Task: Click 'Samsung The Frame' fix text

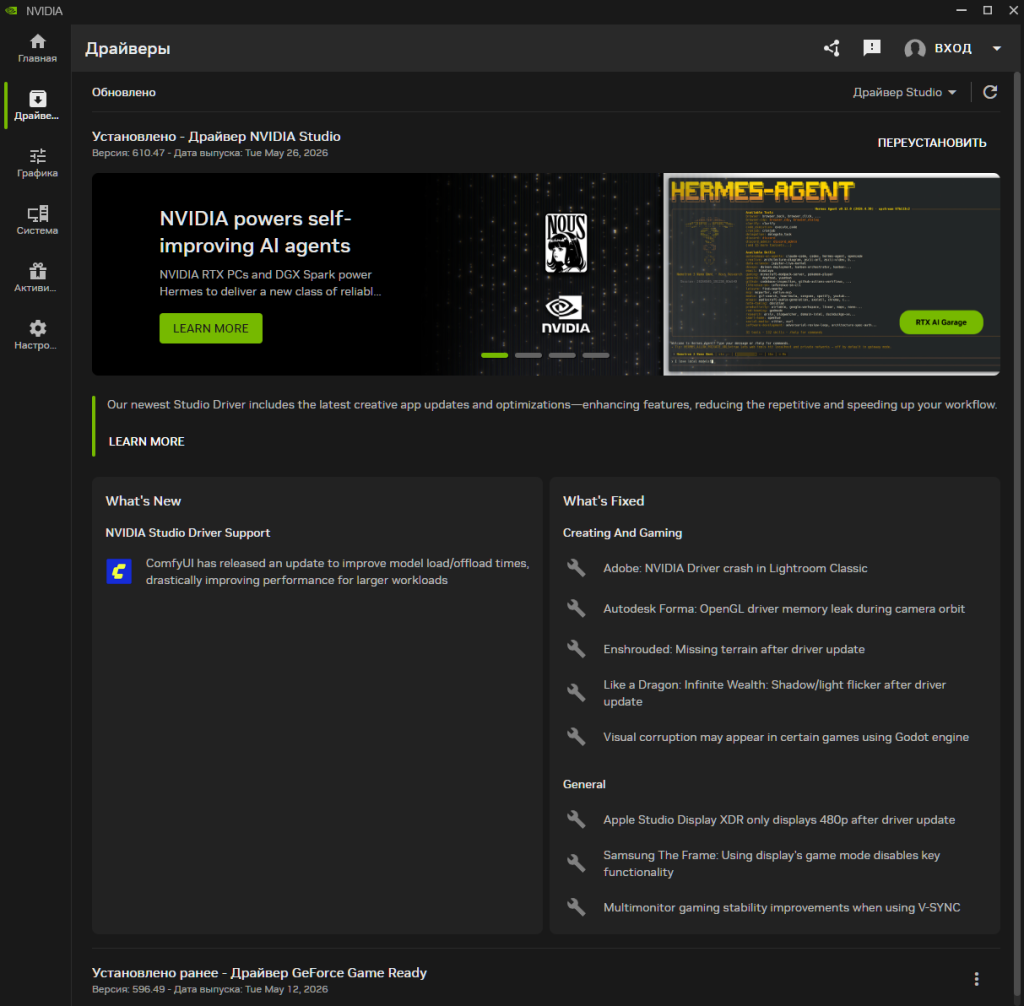Action: point(771,864)
